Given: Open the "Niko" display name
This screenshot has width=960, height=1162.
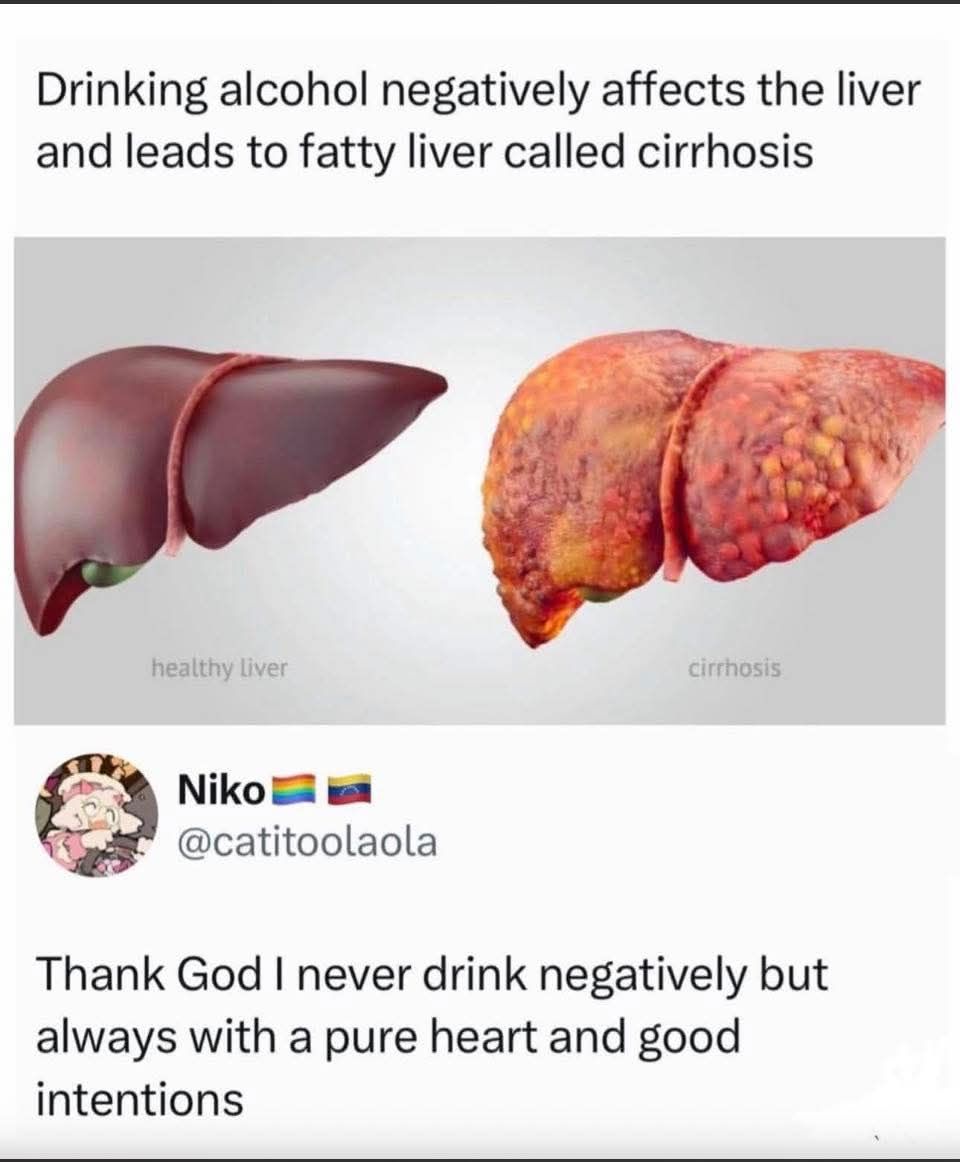Looking at the screenshot, I should point(222,791).
